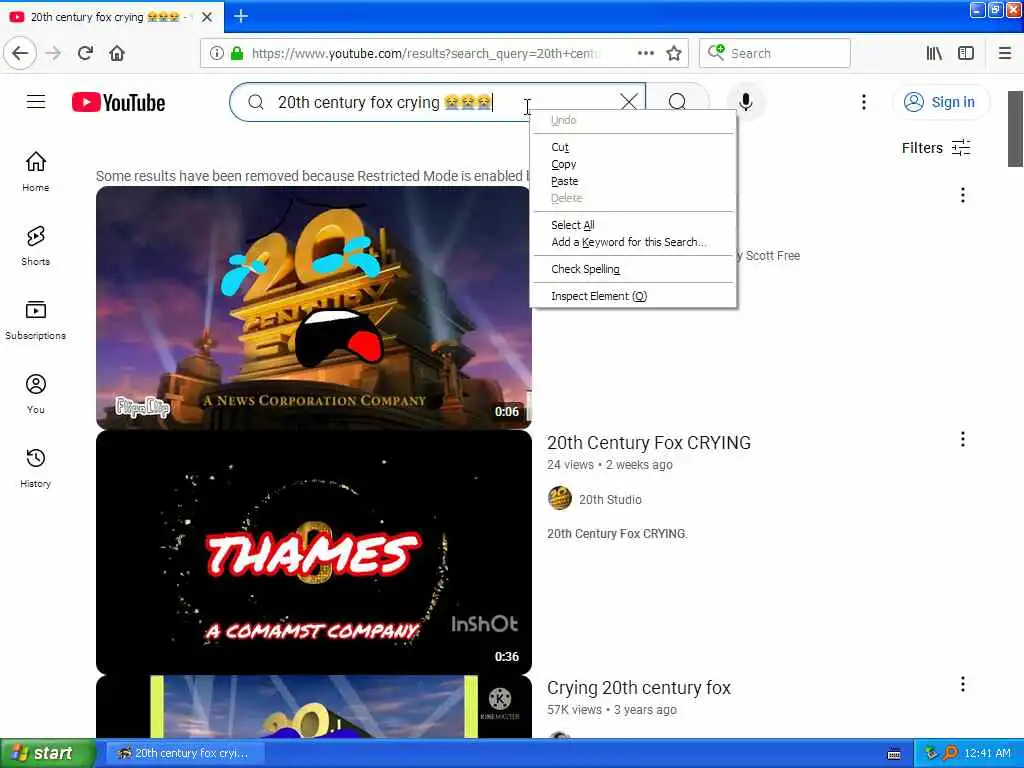Click the browser Search box
The image size is (1024, 768).
click(775, 54)
